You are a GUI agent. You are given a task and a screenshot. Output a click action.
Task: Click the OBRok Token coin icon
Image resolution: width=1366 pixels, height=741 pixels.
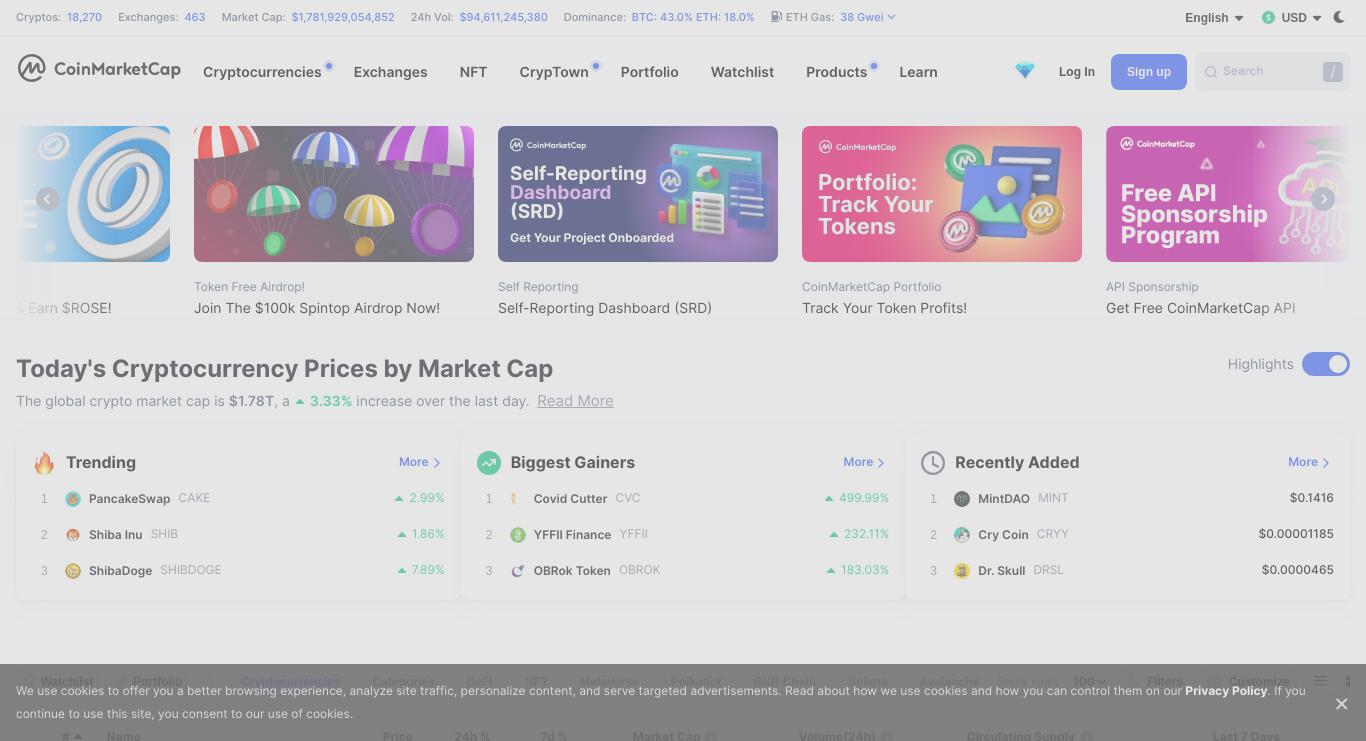[x=517, y=571]
